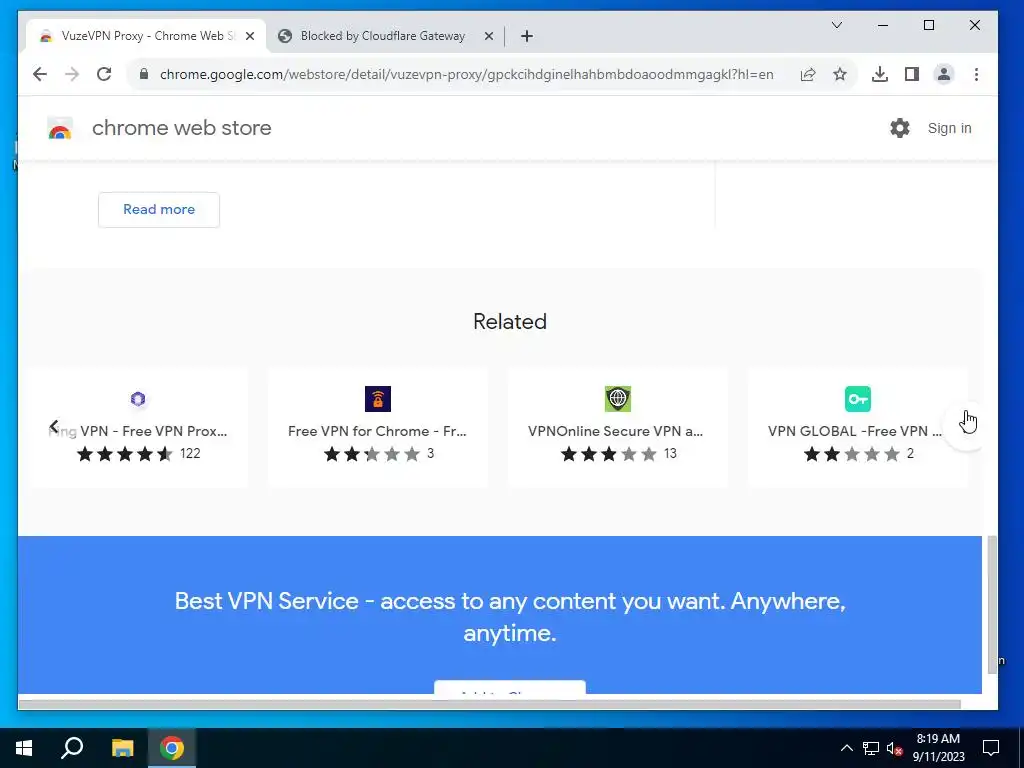Click the muted volume tray icon
The height and width of the screenshot is (768, 1024).
click(x=894, y=748)
